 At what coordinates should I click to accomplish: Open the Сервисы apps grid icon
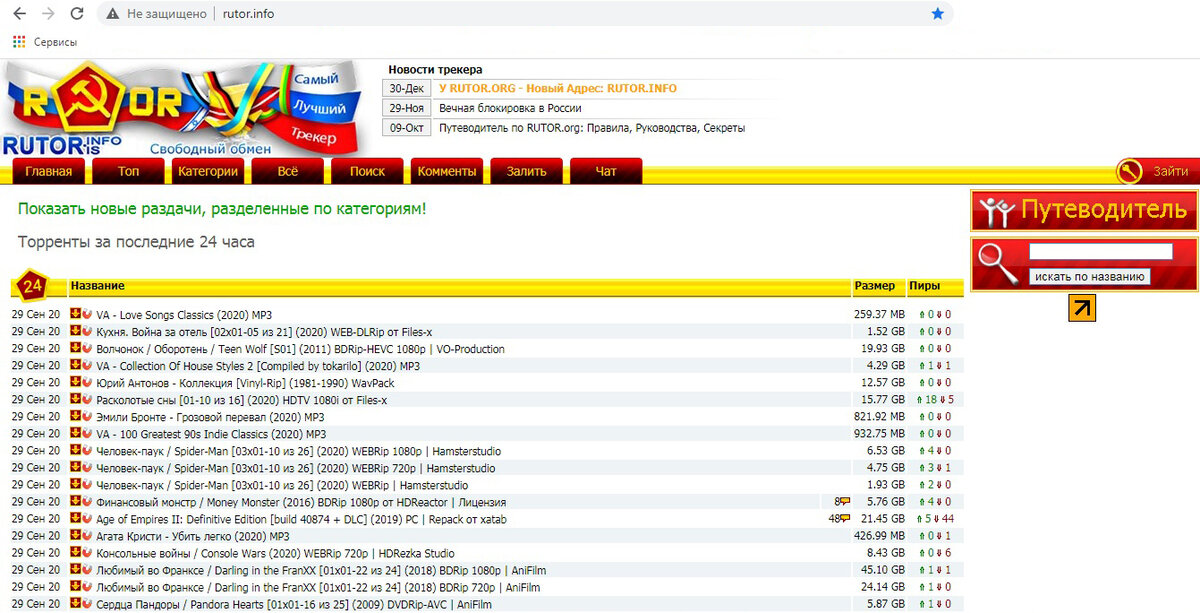click(18, 42)
